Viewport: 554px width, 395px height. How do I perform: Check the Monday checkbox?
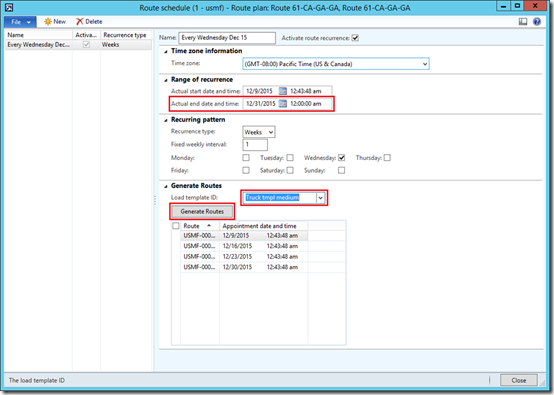(246, 158)
